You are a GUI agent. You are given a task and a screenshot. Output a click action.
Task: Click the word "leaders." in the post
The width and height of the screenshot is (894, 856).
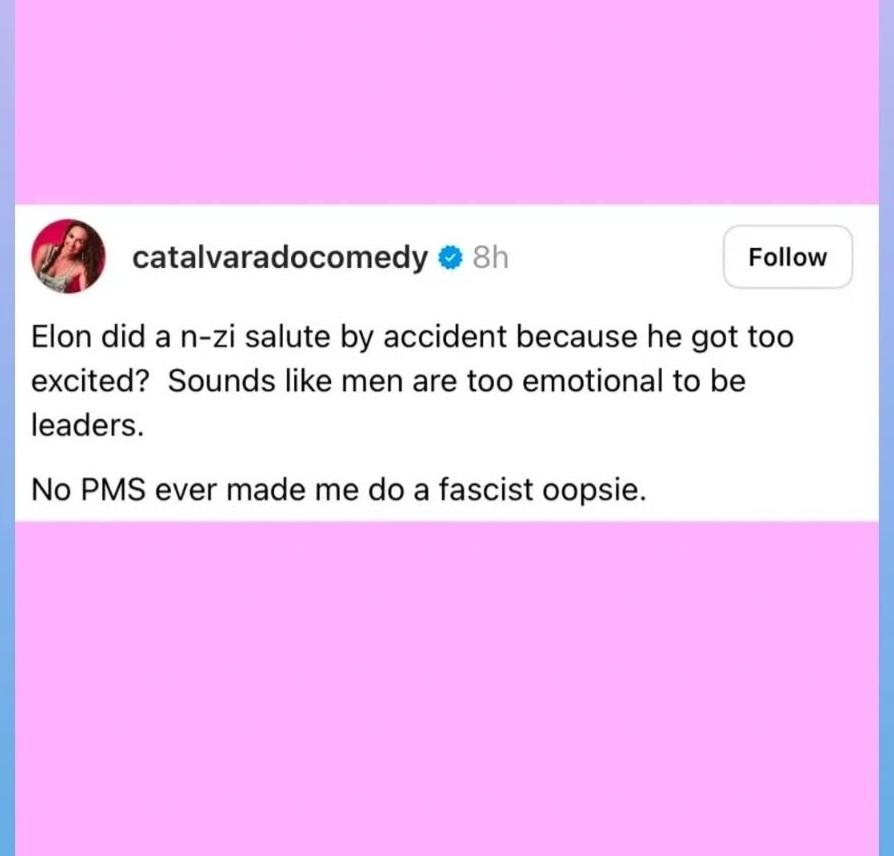[87, 425]
